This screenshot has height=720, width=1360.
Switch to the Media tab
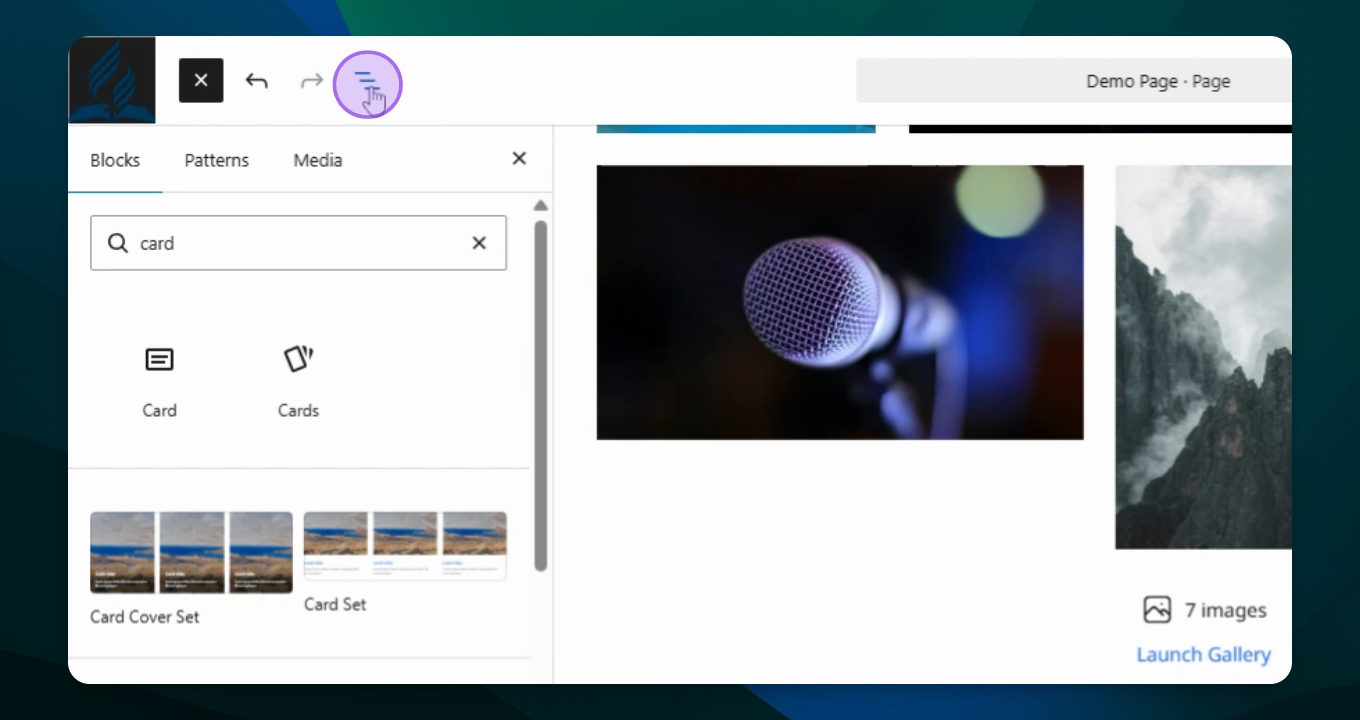click(318, 160)
